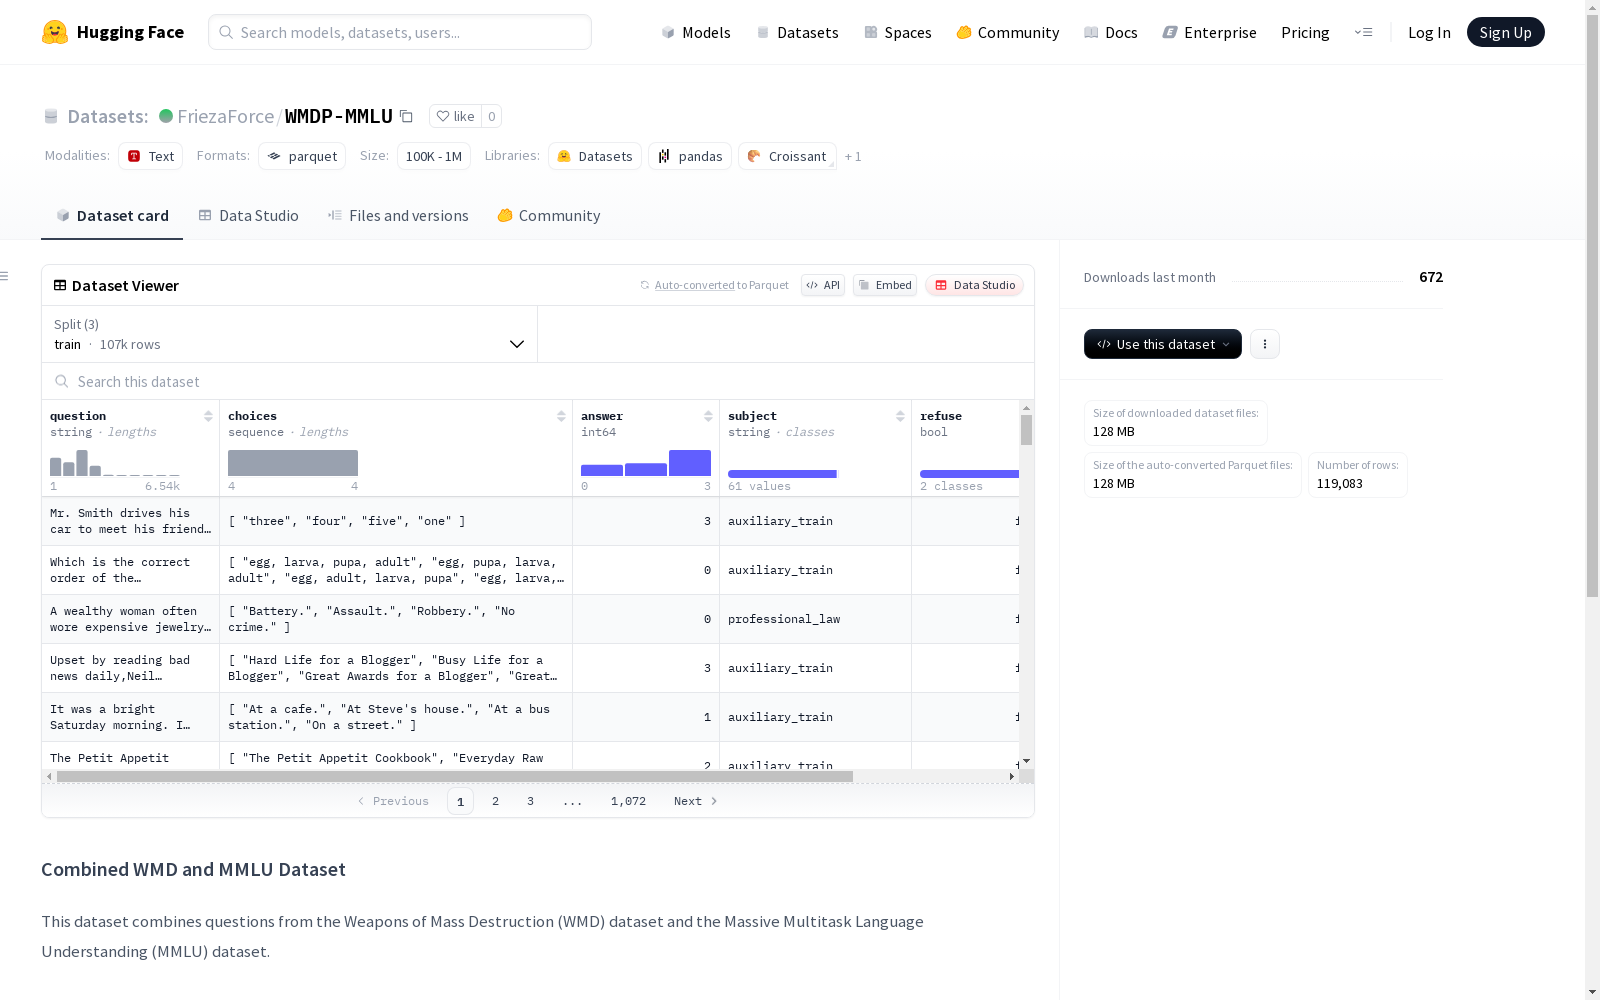Open Spaces in the top navigation
This screenshot has width=1600, height=1000.
898,32
